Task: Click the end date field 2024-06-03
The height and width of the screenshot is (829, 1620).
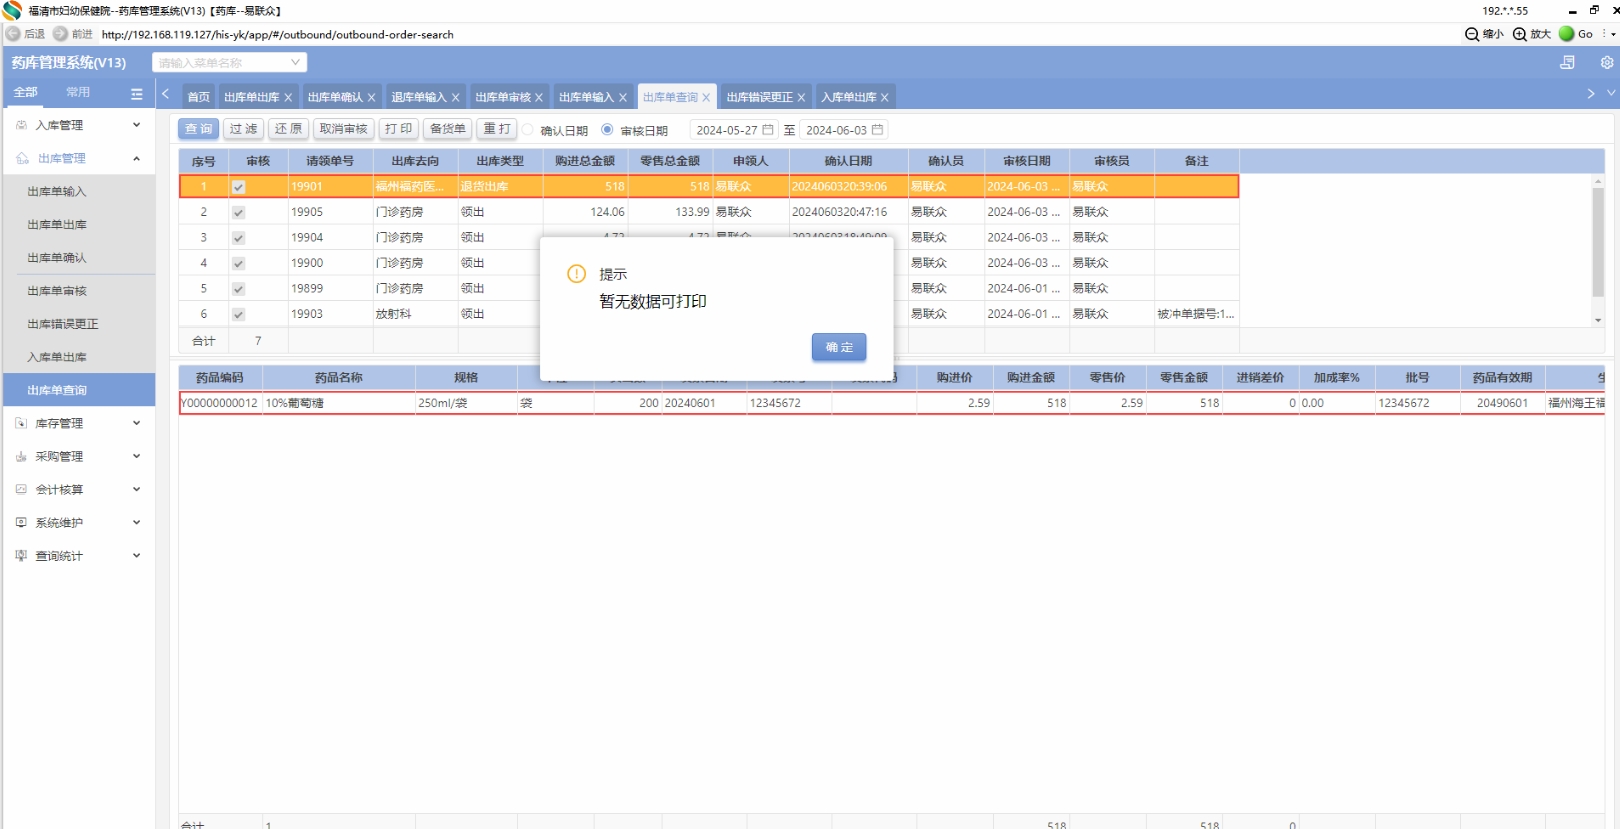Action: (x=843, y=130)
